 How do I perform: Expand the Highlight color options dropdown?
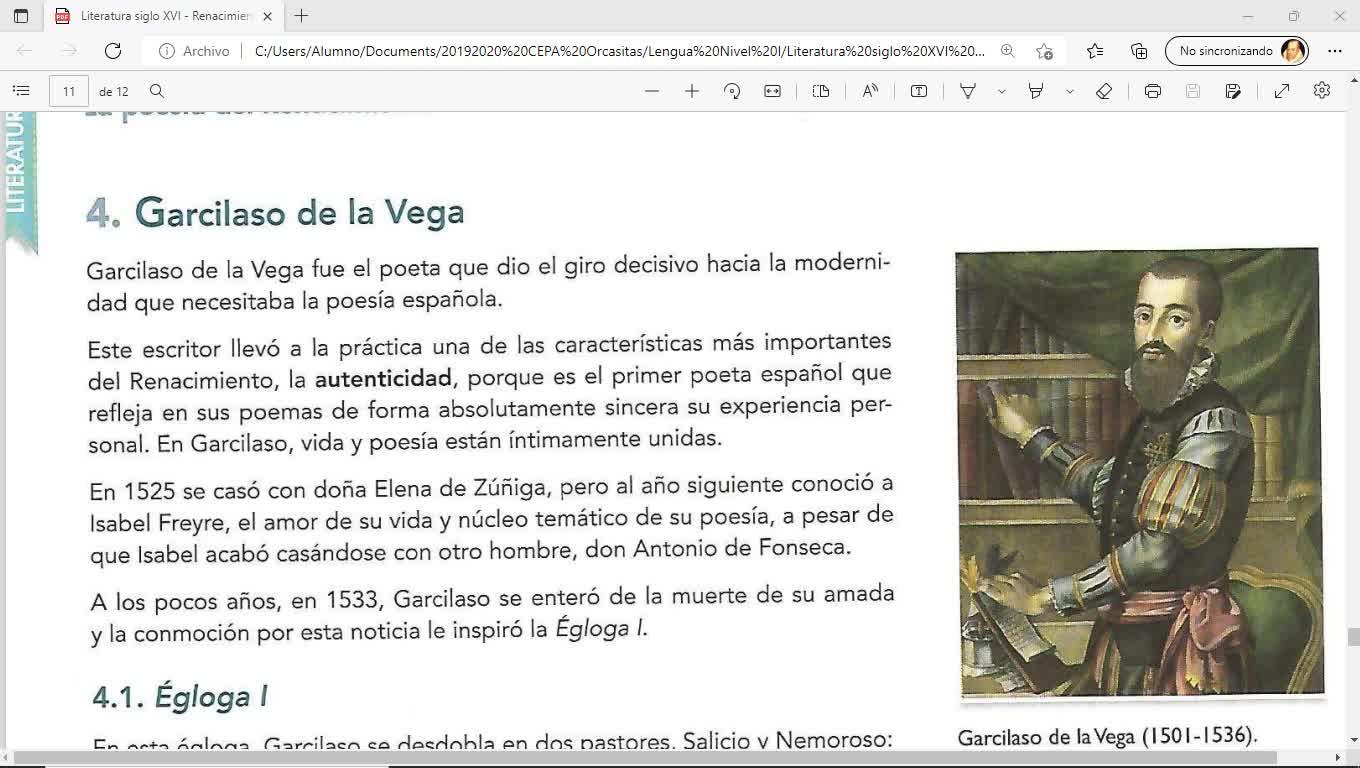pyautogui.click(x=1069, y=91)
